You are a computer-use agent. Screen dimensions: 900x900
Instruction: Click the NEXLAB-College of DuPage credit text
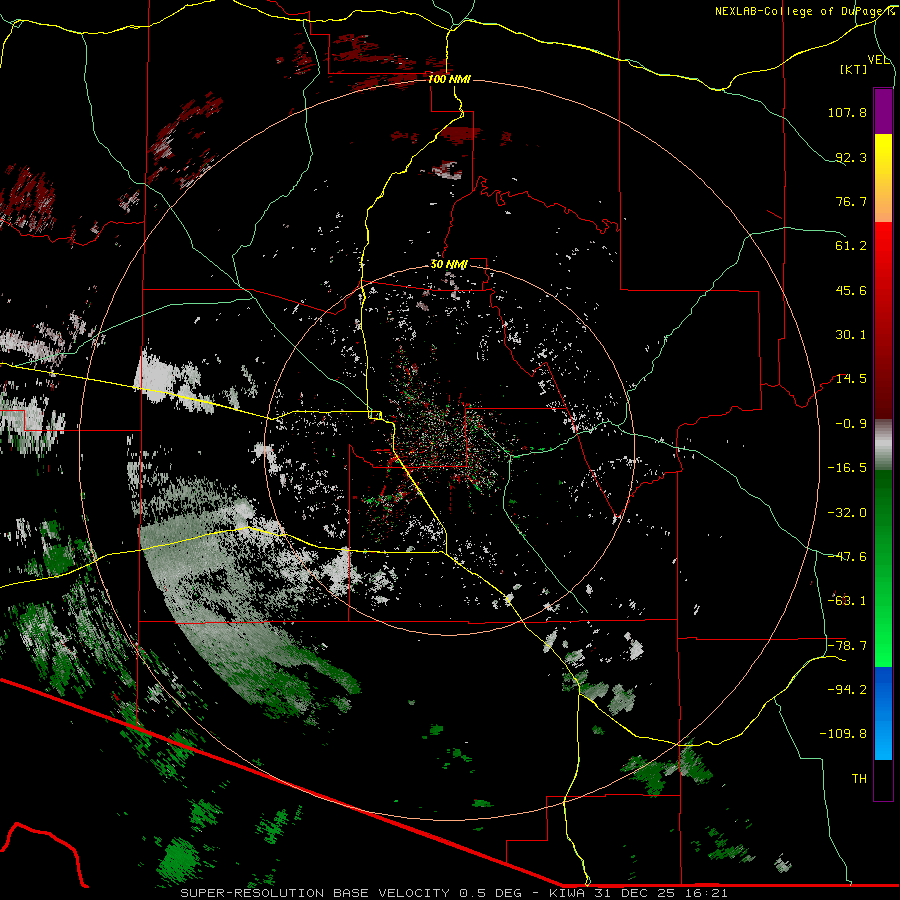[804, 11]
